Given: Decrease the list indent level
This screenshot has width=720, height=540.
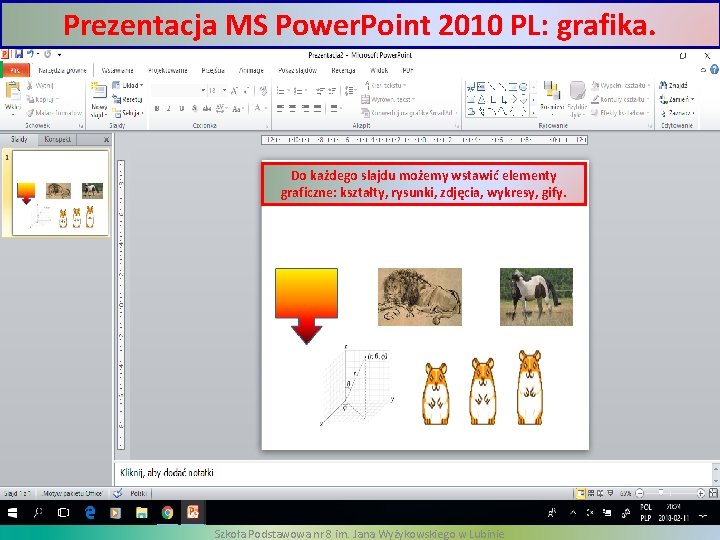Looking at the screenshot, I should (320, 90).
